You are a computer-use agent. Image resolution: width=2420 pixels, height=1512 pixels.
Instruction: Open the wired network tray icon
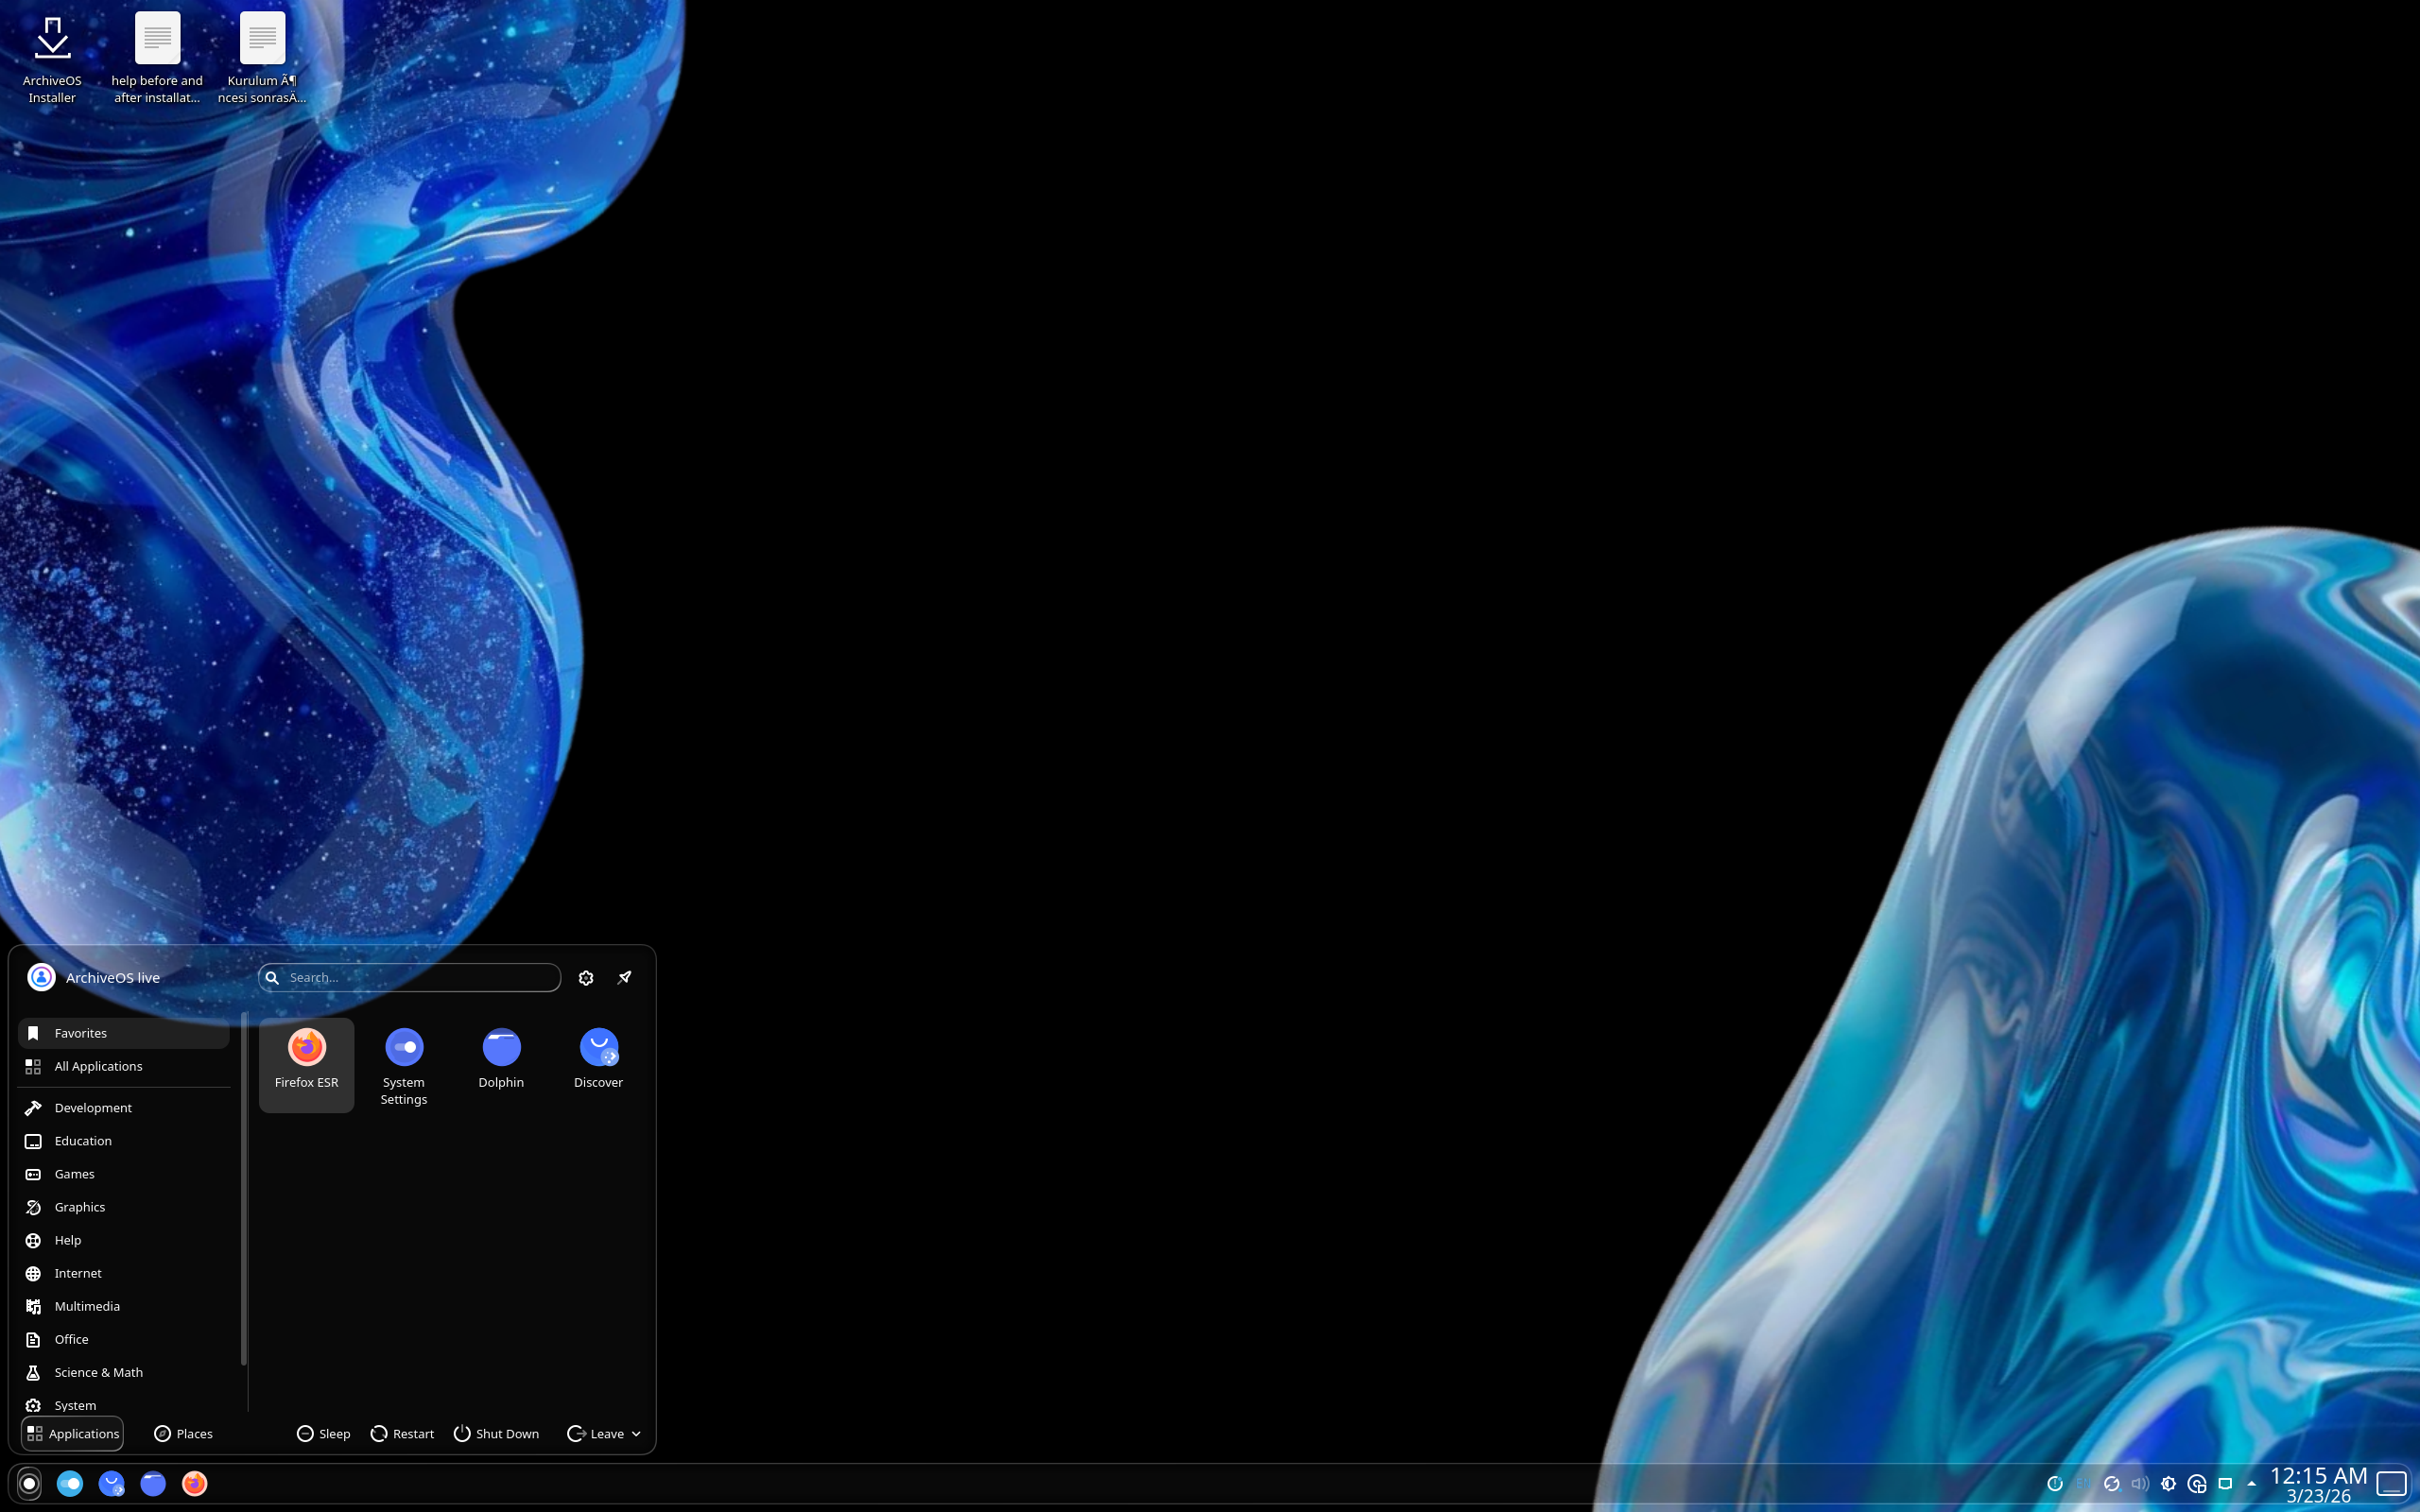tap(2225, 1484)
